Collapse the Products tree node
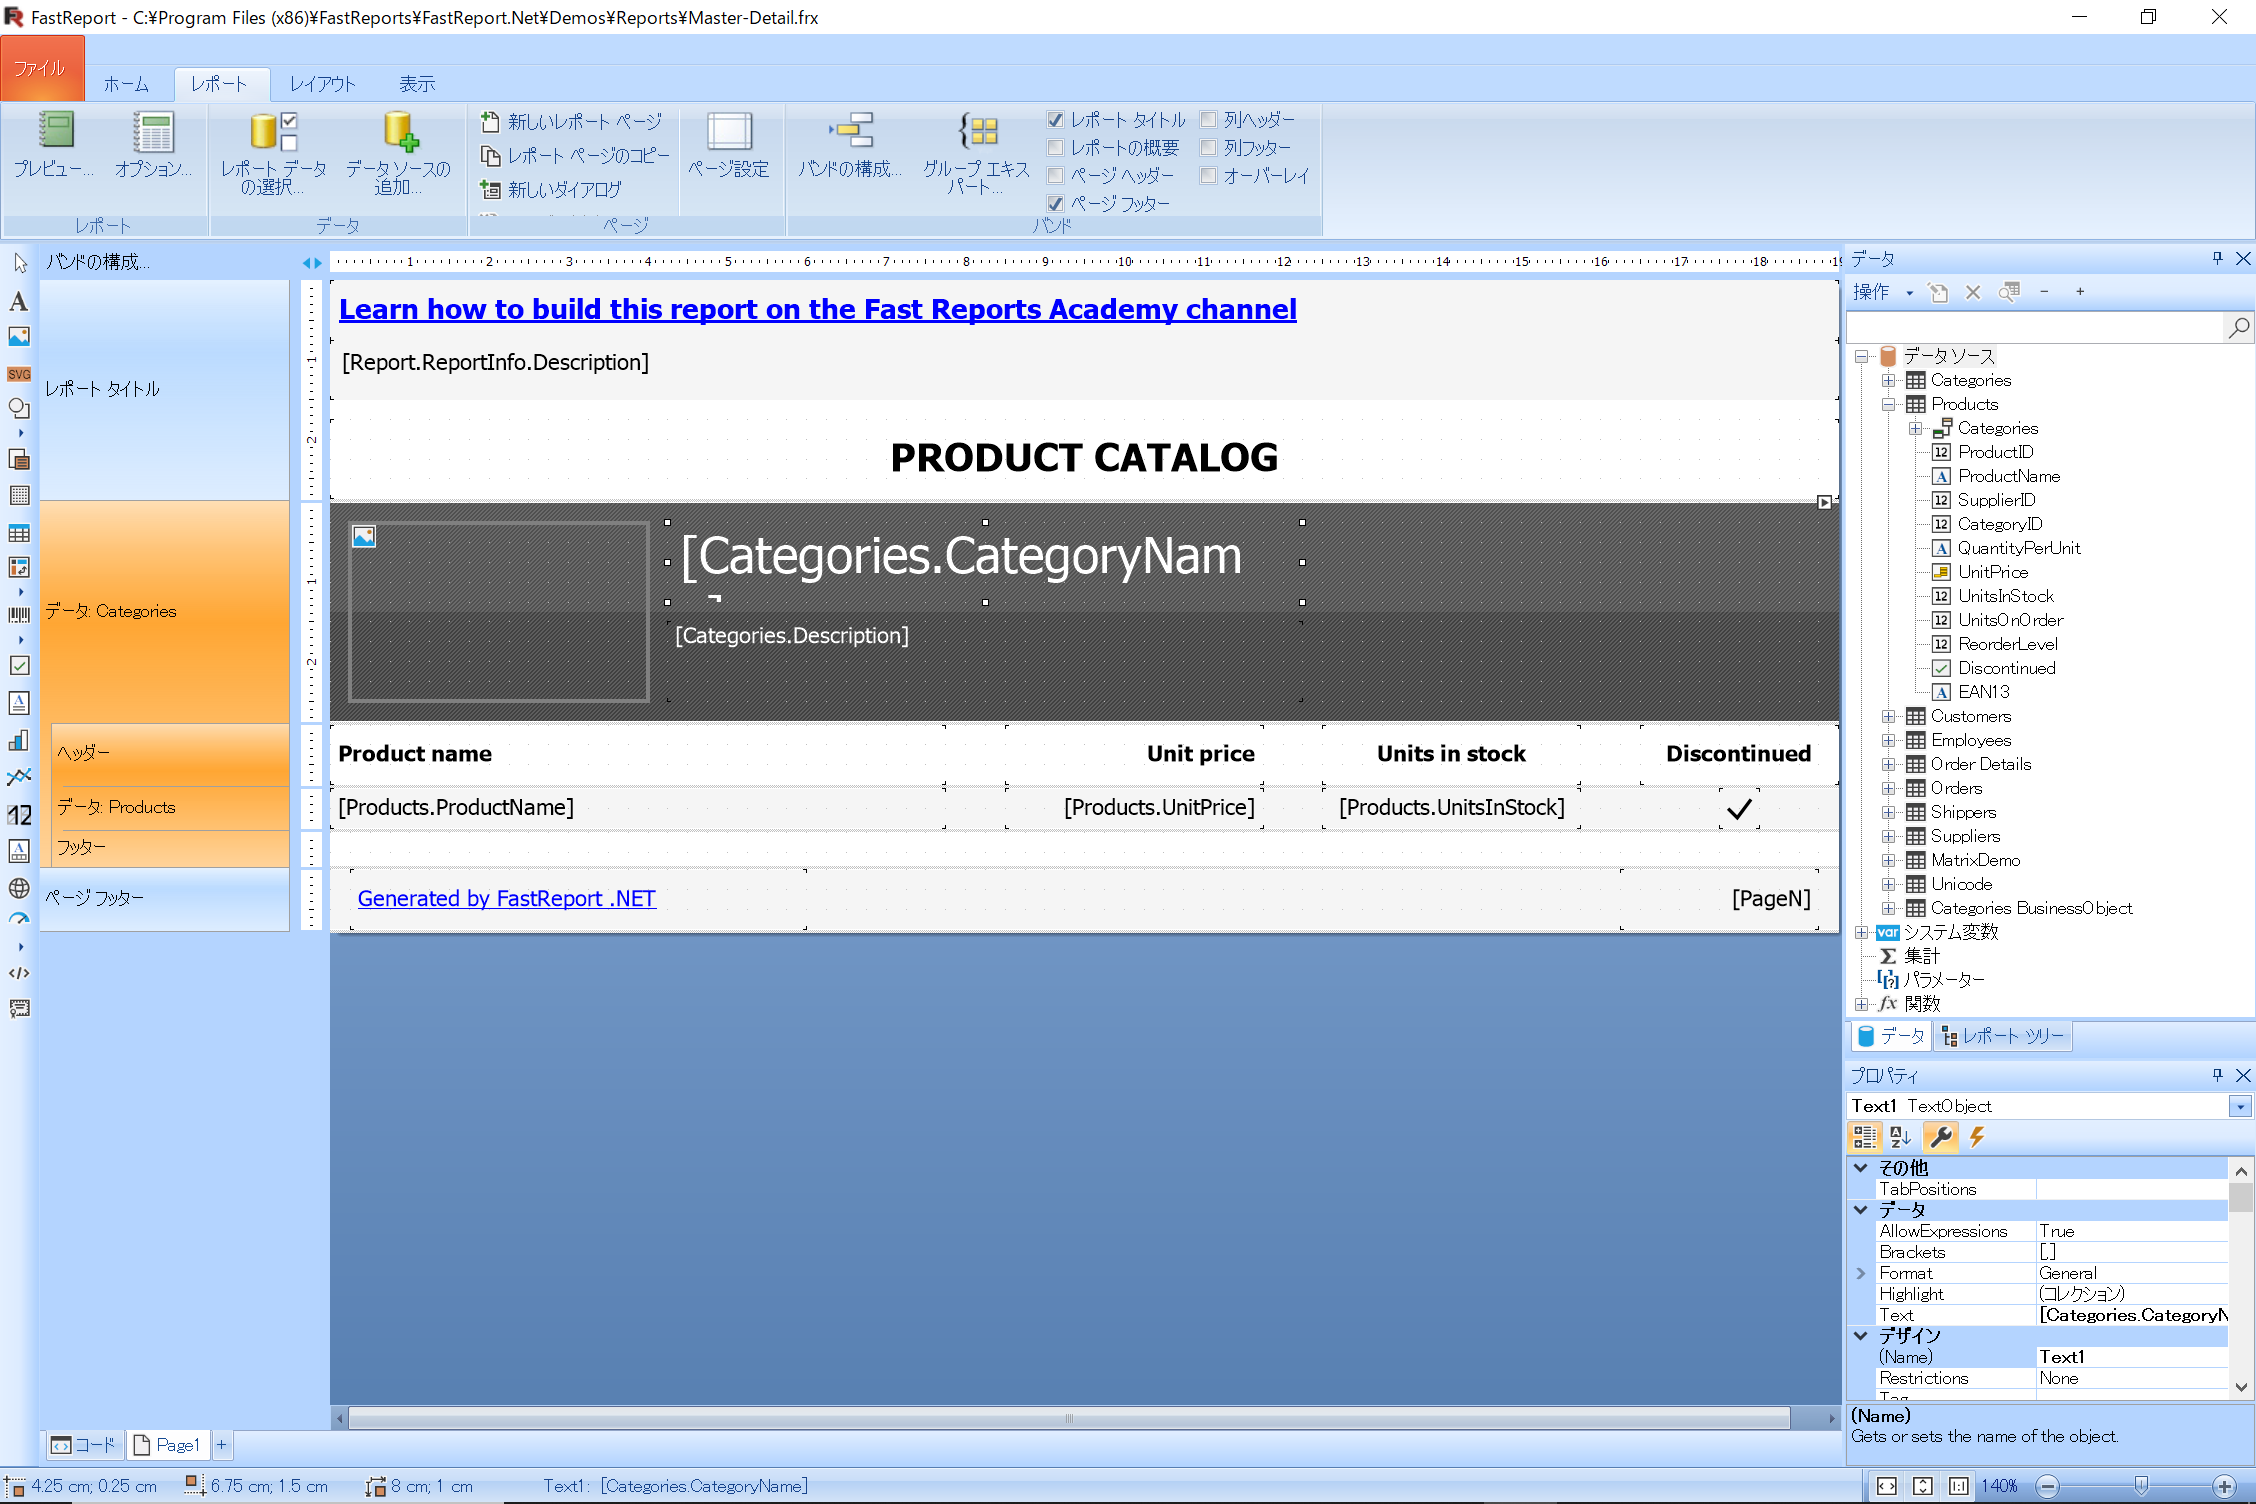The height and width of the screenshot is (1504, 2256). click(1888, 404)
